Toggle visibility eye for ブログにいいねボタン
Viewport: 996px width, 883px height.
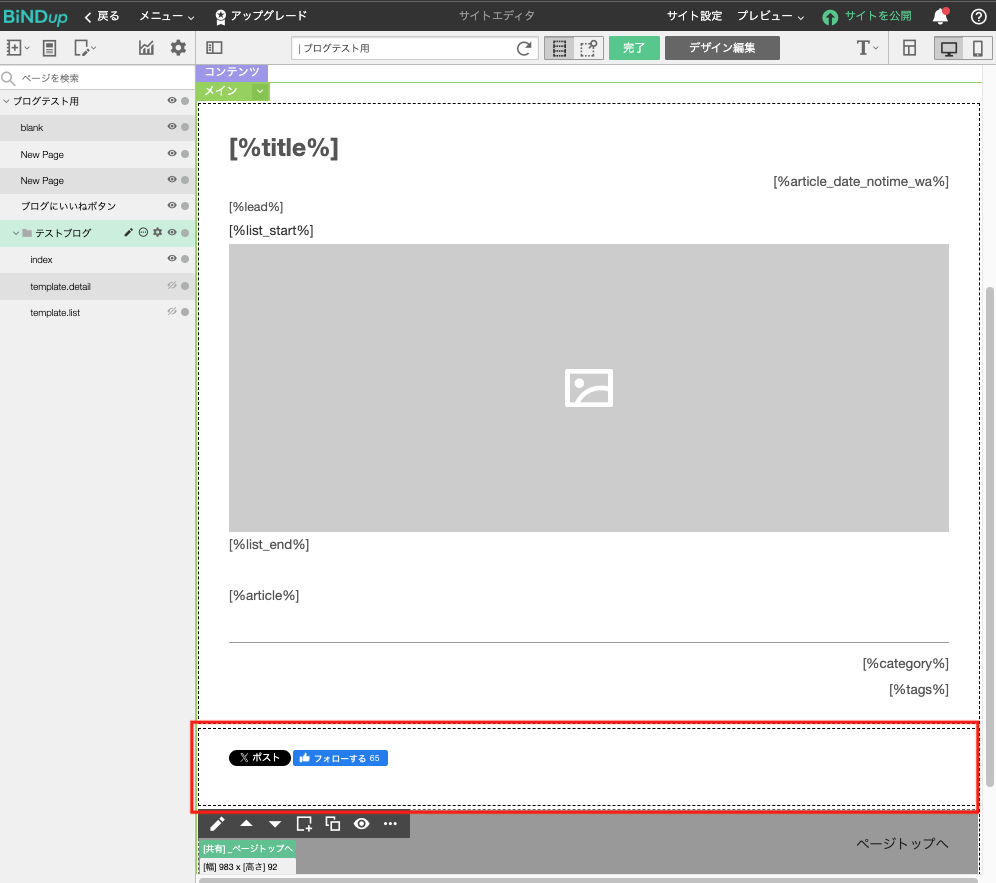172,205
